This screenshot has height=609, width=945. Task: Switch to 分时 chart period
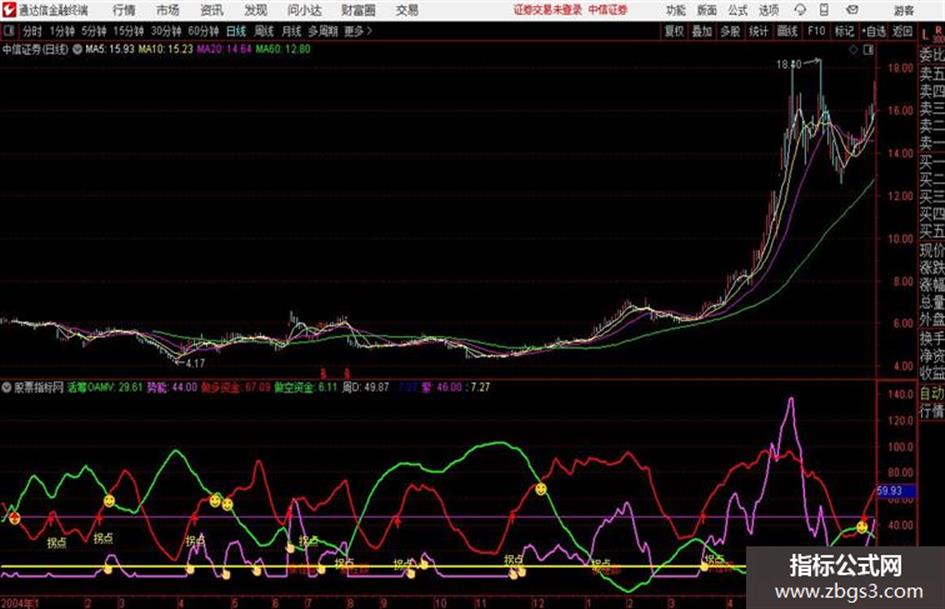[x=32, y=31]
